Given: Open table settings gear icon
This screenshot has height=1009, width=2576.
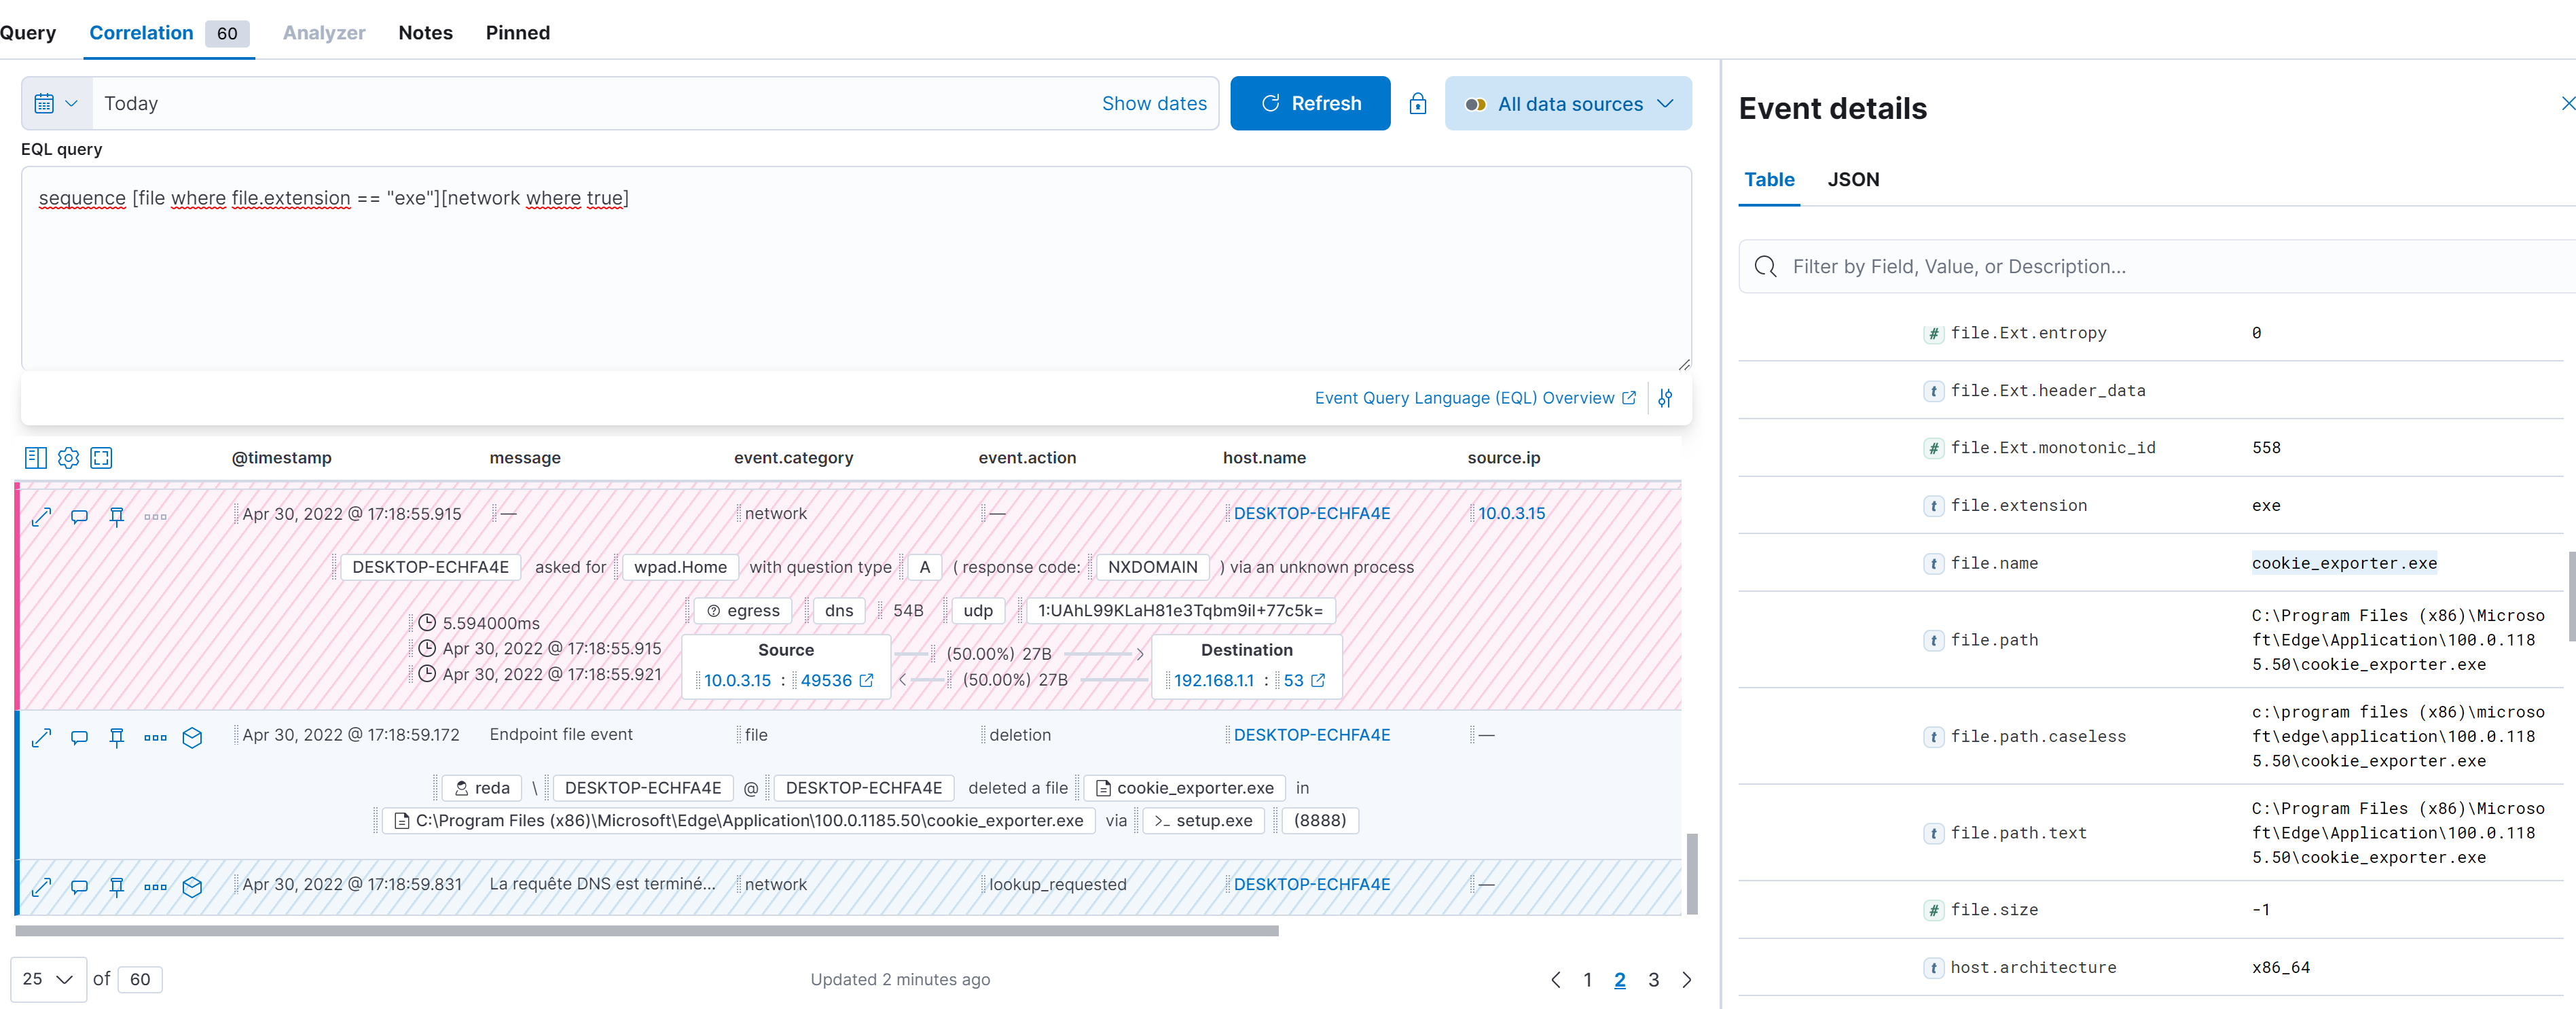Looking at the screenshot, I should pos(68,458).
